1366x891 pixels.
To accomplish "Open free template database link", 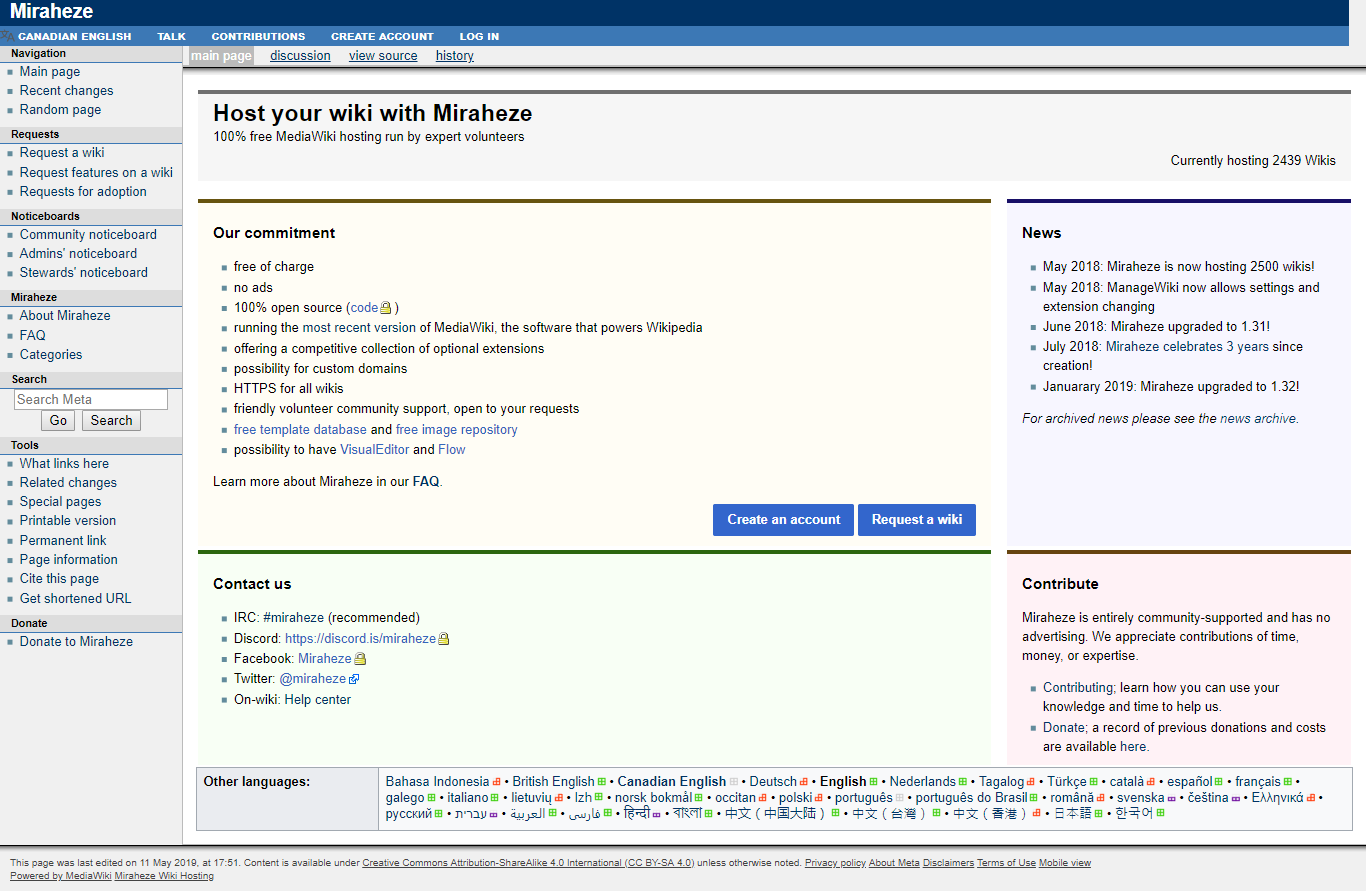I will (x=300, y=430).
